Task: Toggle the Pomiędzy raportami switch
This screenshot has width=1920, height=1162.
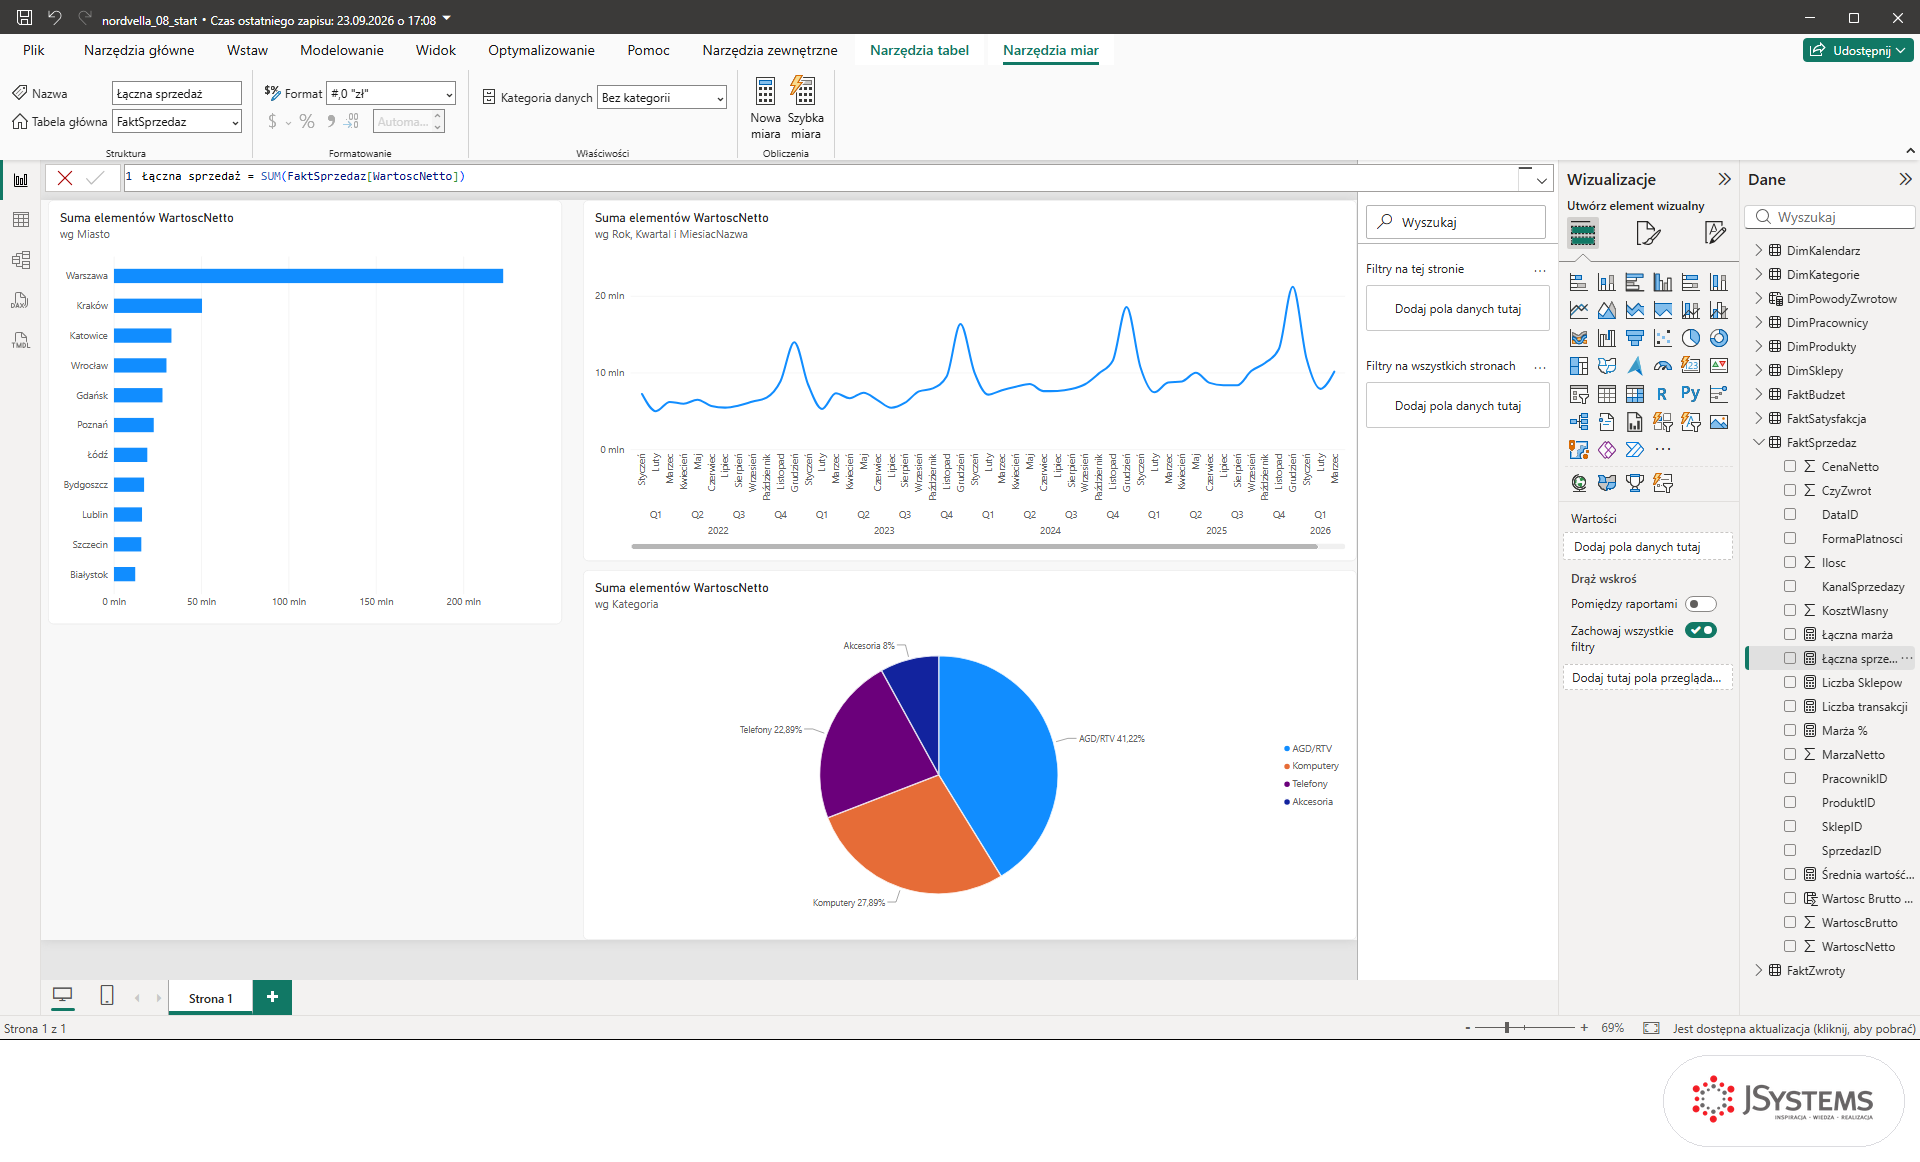Action: (1700, 604)
